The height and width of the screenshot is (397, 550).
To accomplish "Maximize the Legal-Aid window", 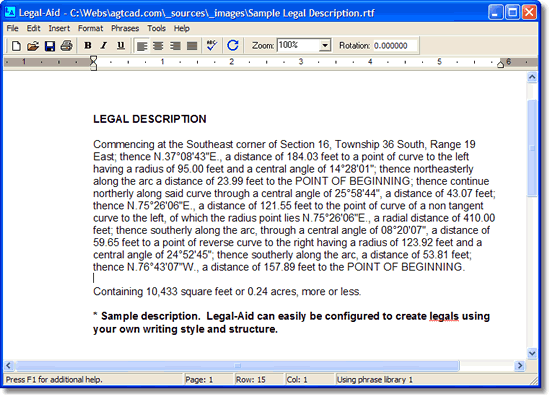I will point(512,12).
